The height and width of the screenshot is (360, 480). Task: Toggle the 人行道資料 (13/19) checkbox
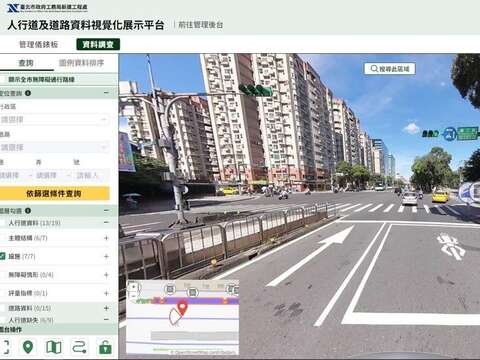(3, 223)
